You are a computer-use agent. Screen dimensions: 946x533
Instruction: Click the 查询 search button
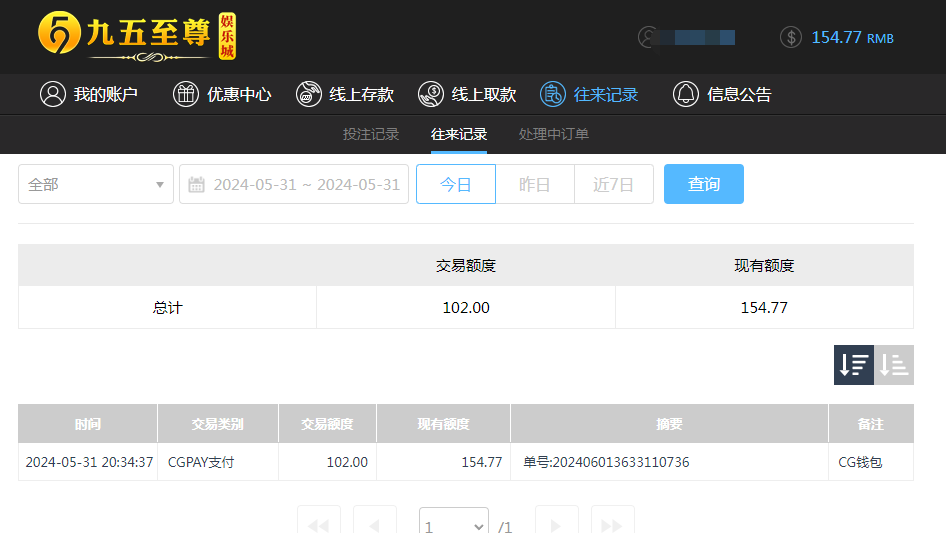703,184
